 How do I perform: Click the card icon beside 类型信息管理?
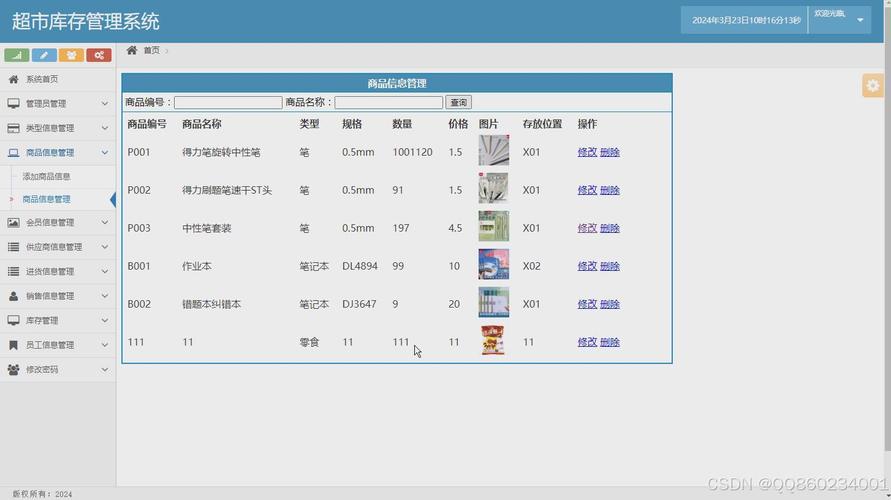tap(14, 128)
